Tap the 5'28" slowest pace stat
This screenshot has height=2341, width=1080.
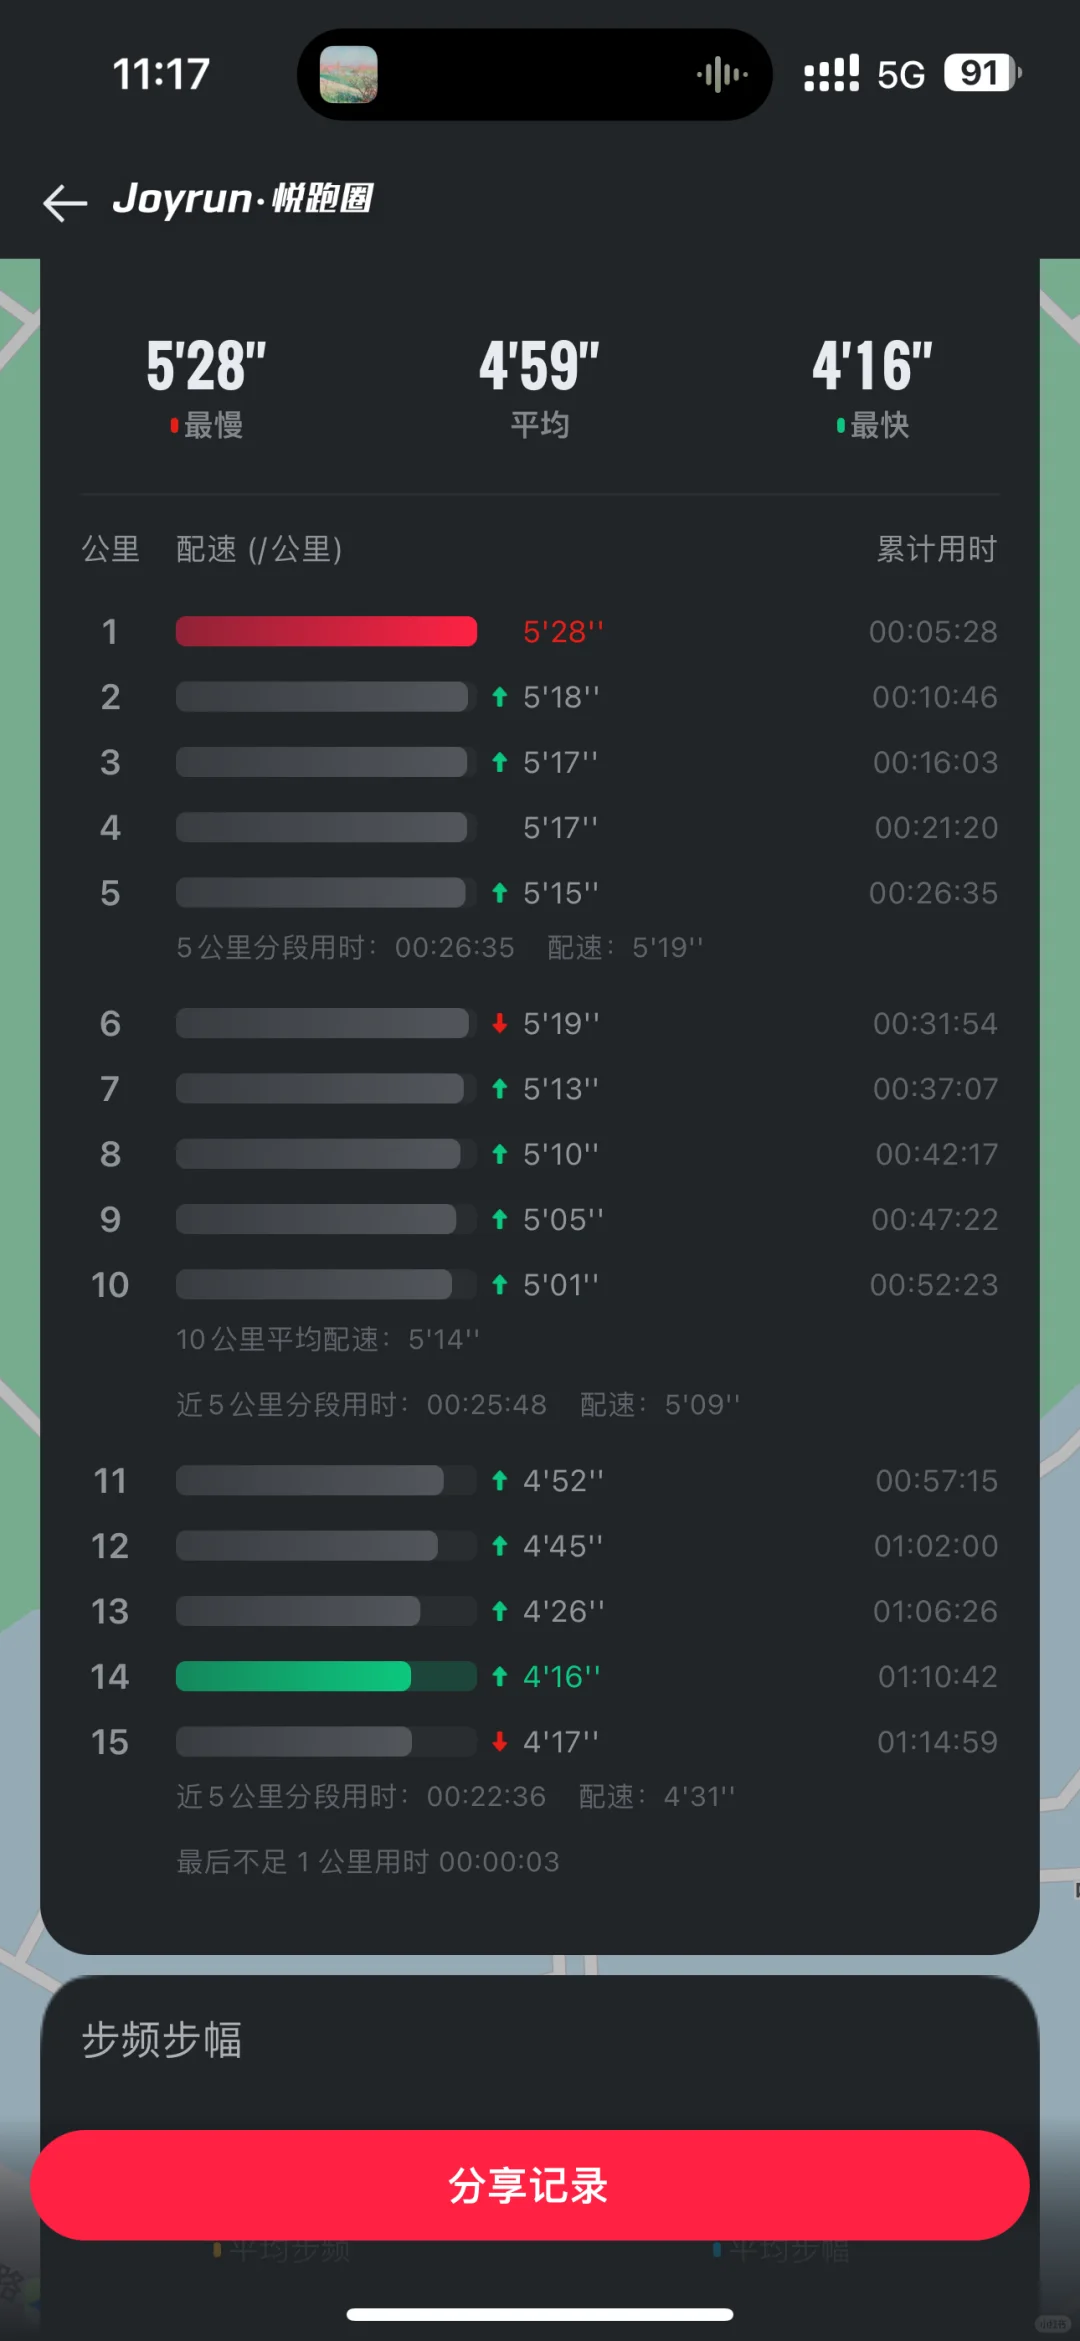point(206,387)
